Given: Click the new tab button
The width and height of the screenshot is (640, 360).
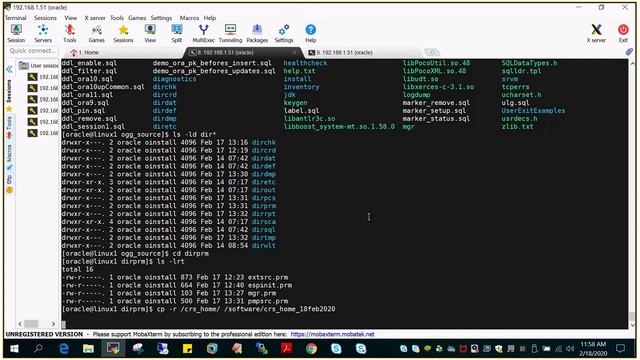Looking at the screenshot, I should click(x=432, y=52).
